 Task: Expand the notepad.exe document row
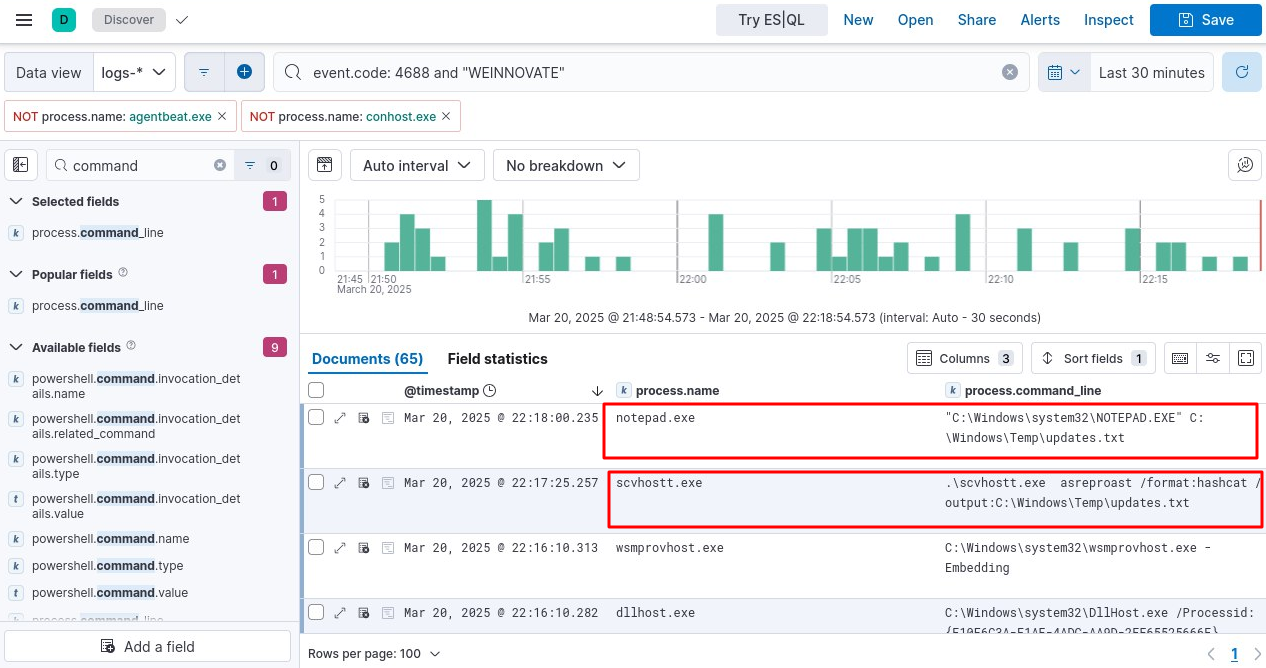tap(340, 418)
